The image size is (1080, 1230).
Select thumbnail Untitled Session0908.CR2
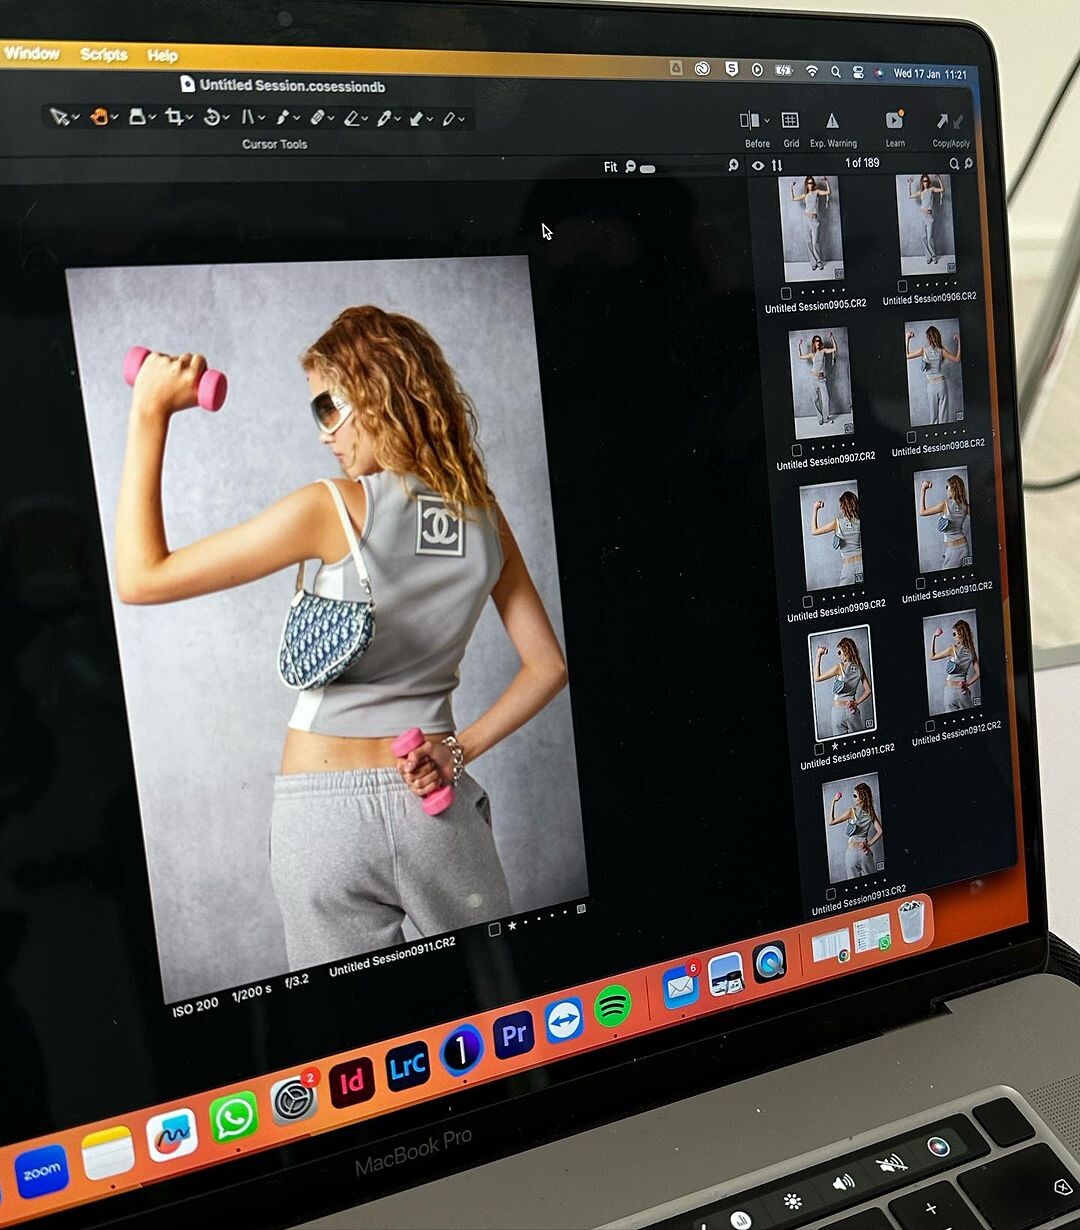[x=935, y=373]
